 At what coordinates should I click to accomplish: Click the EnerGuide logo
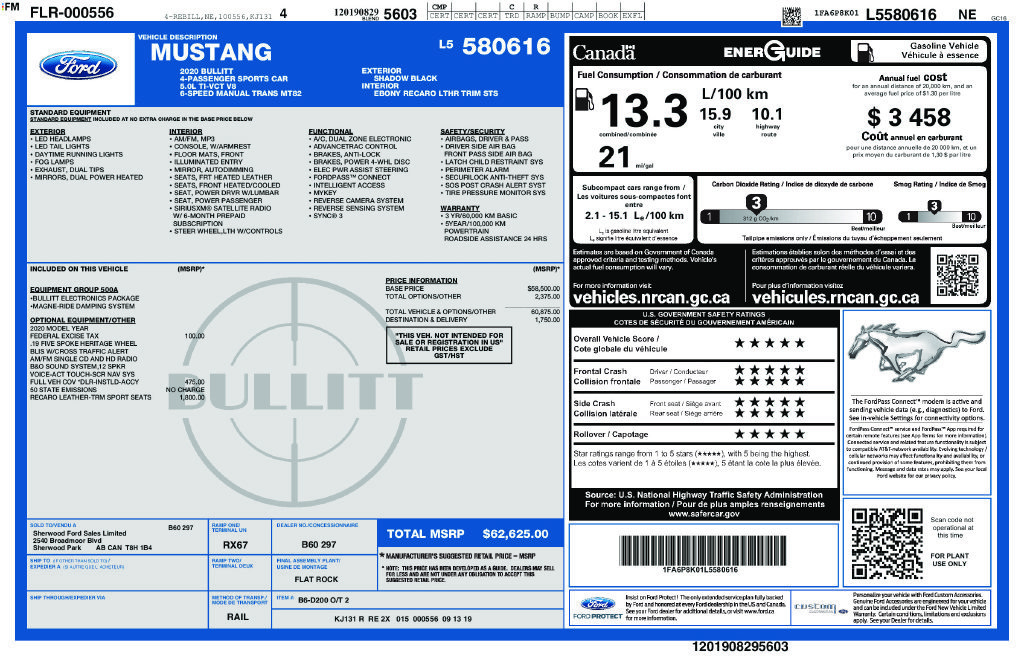(772, 52)
